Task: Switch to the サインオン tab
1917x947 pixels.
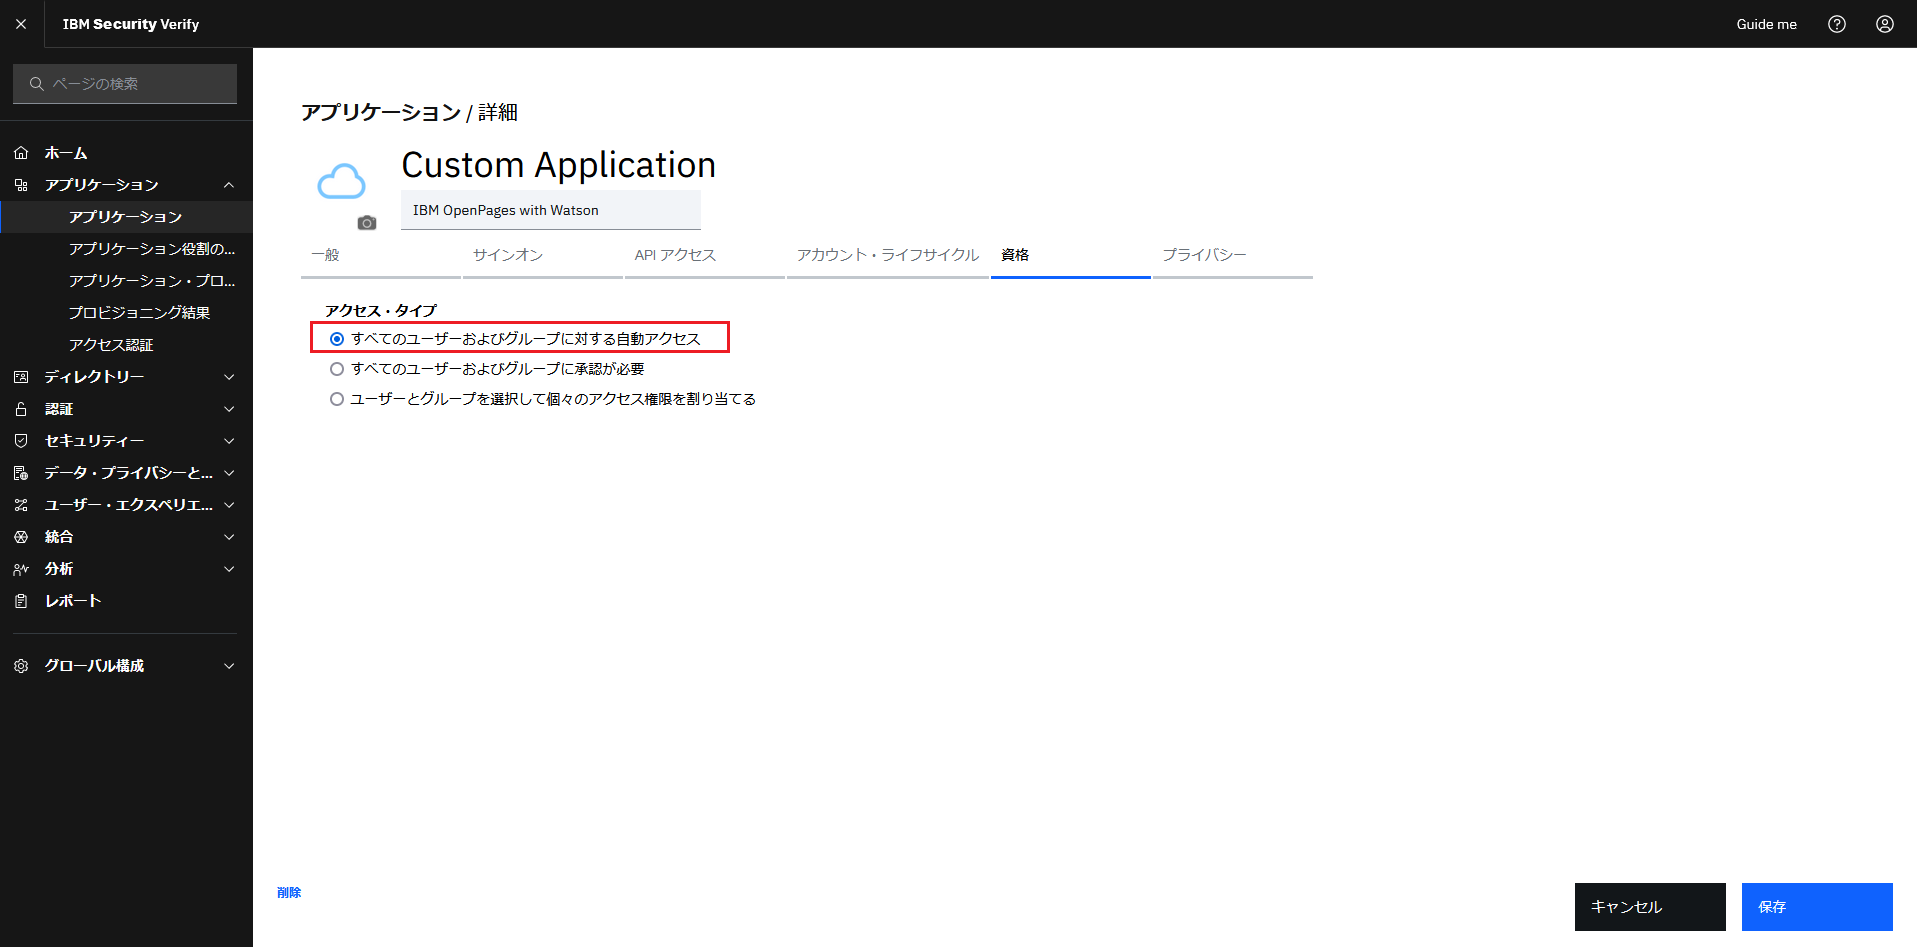Action: coord(543,256)
